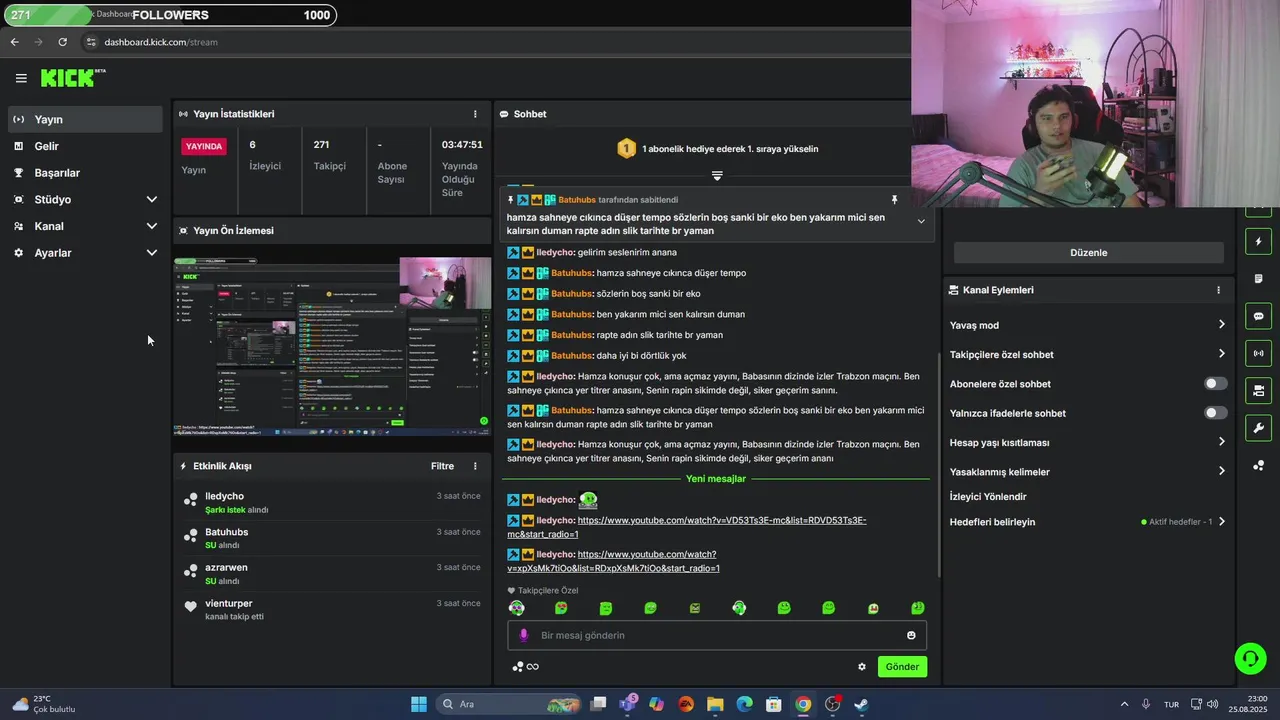Click the lightning bolt sidebar icon

[1258, 241]
